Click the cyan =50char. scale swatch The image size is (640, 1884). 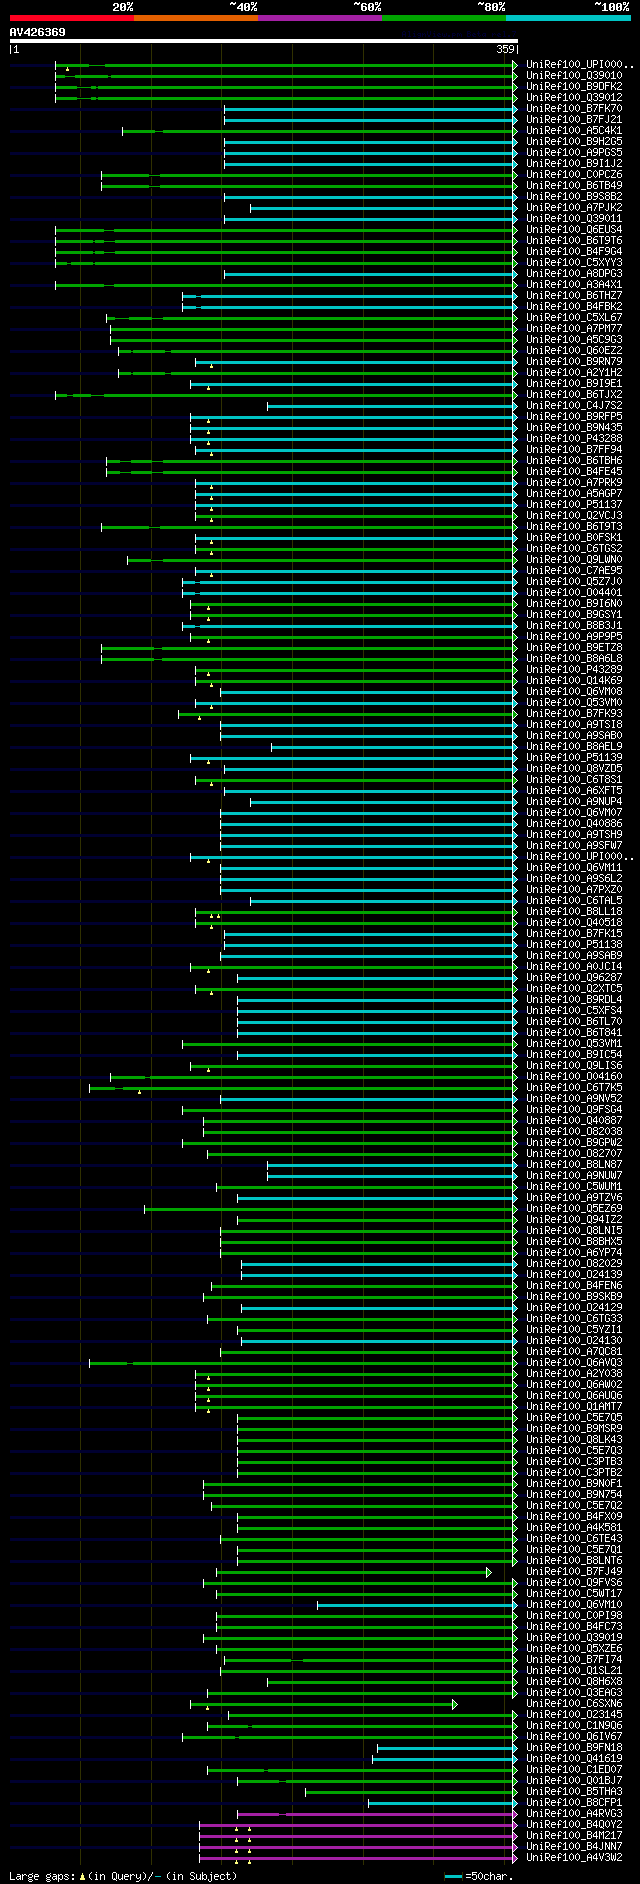[454, 1877]
